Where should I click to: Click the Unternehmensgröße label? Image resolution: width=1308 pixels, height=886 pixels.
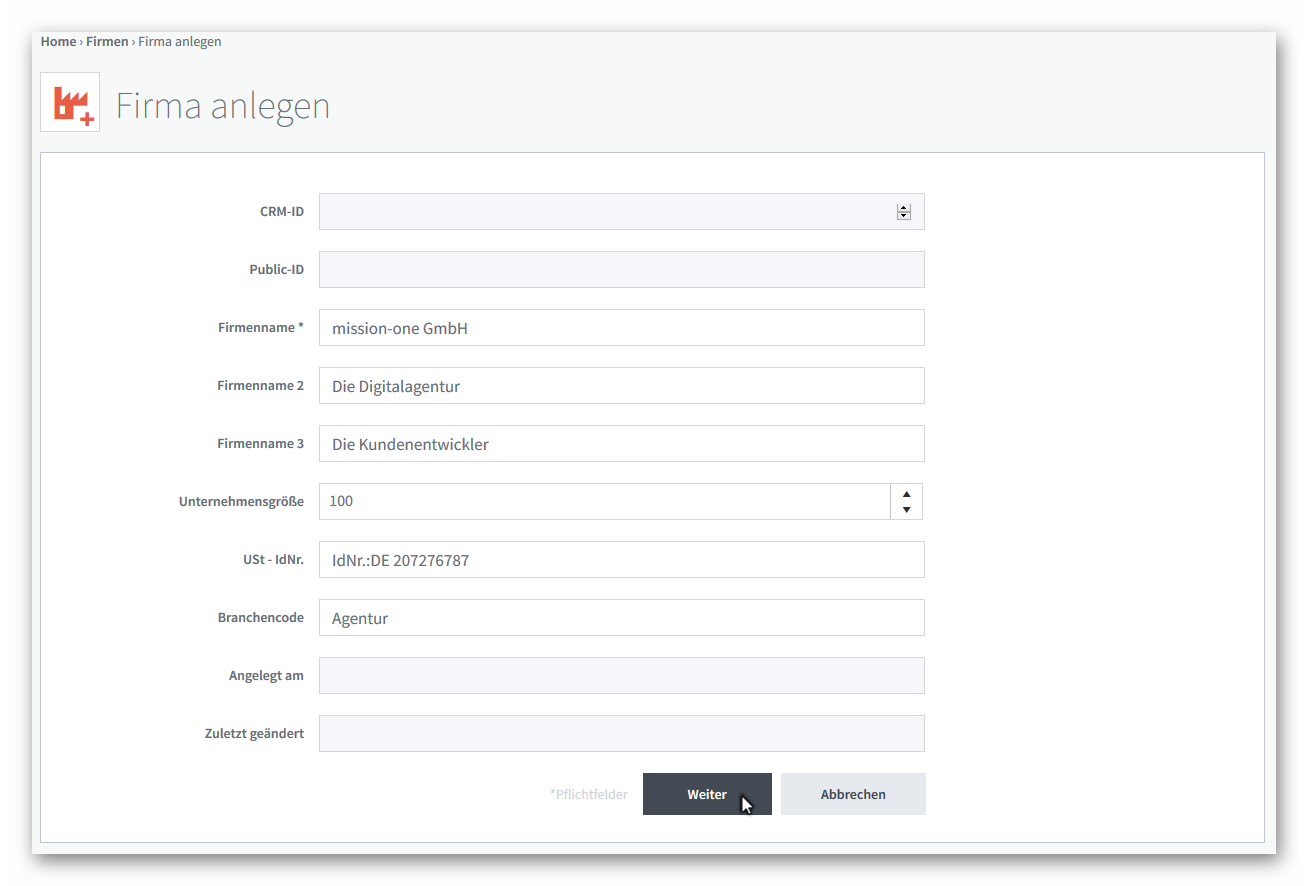[241, 502]
